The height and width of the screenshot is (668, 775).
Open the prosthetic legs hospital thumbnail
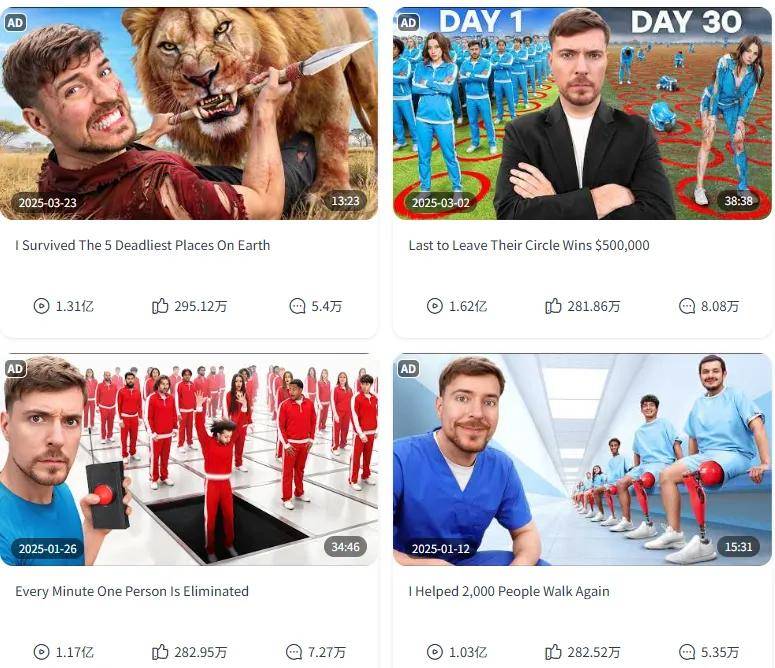582,459
